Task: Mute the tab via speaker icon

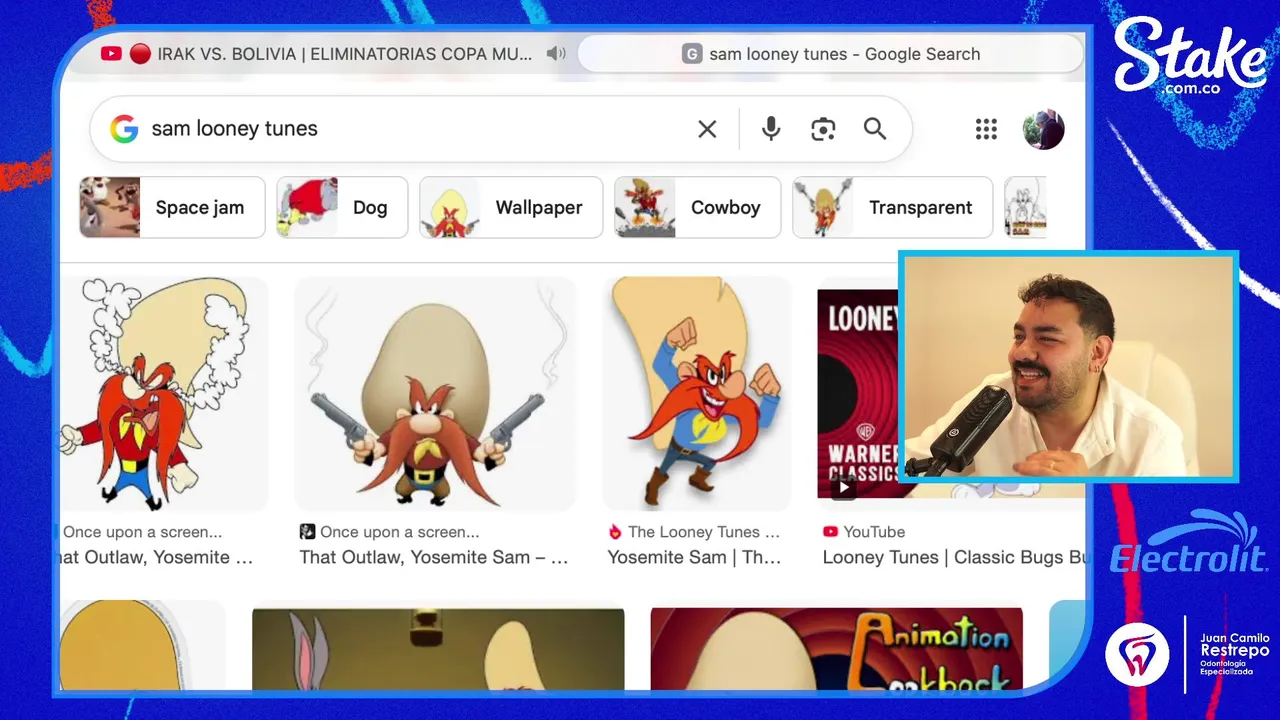Action: point(556,54)
